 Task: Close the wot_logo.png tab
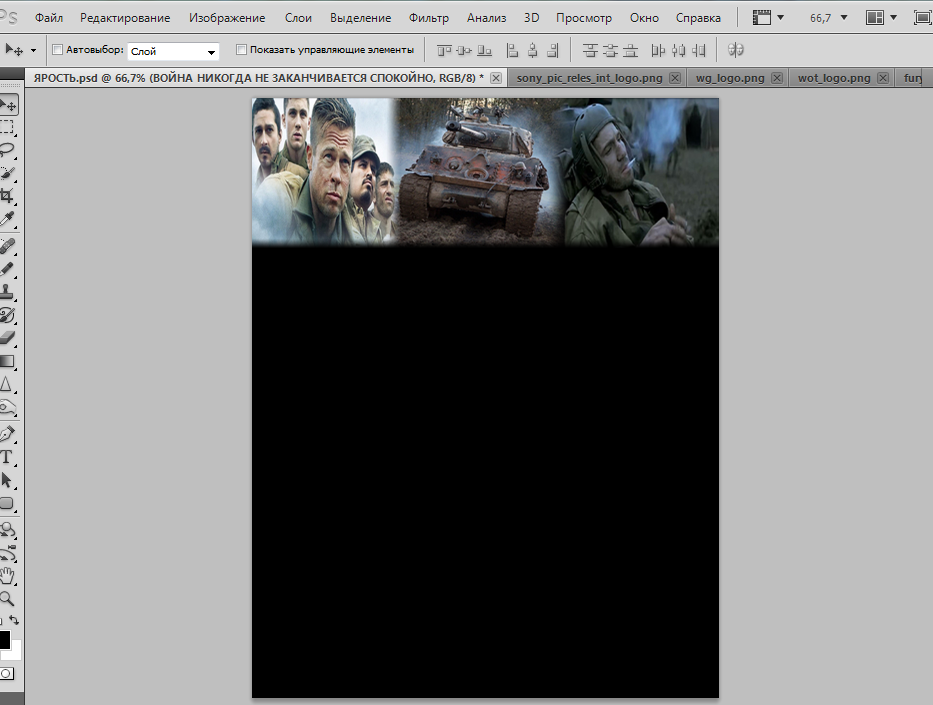pos(883,78)
